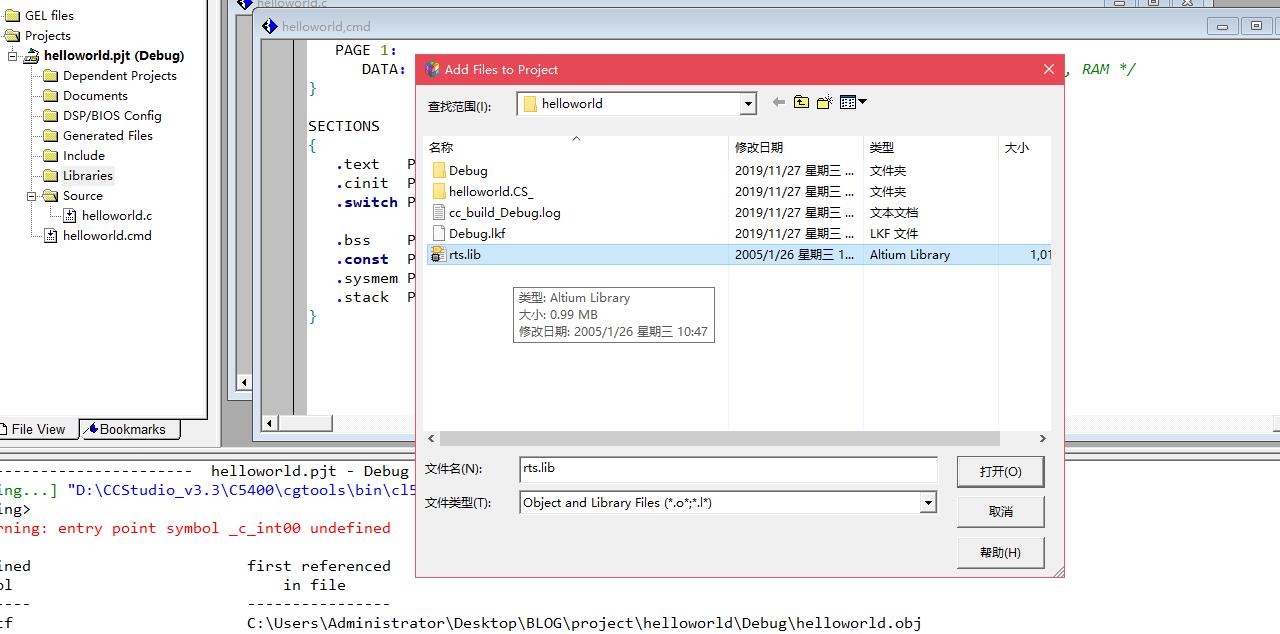1280x634 pixels.
Task: Collapse the helloworld.pjt project node
Action: click(x=13, y=56)
